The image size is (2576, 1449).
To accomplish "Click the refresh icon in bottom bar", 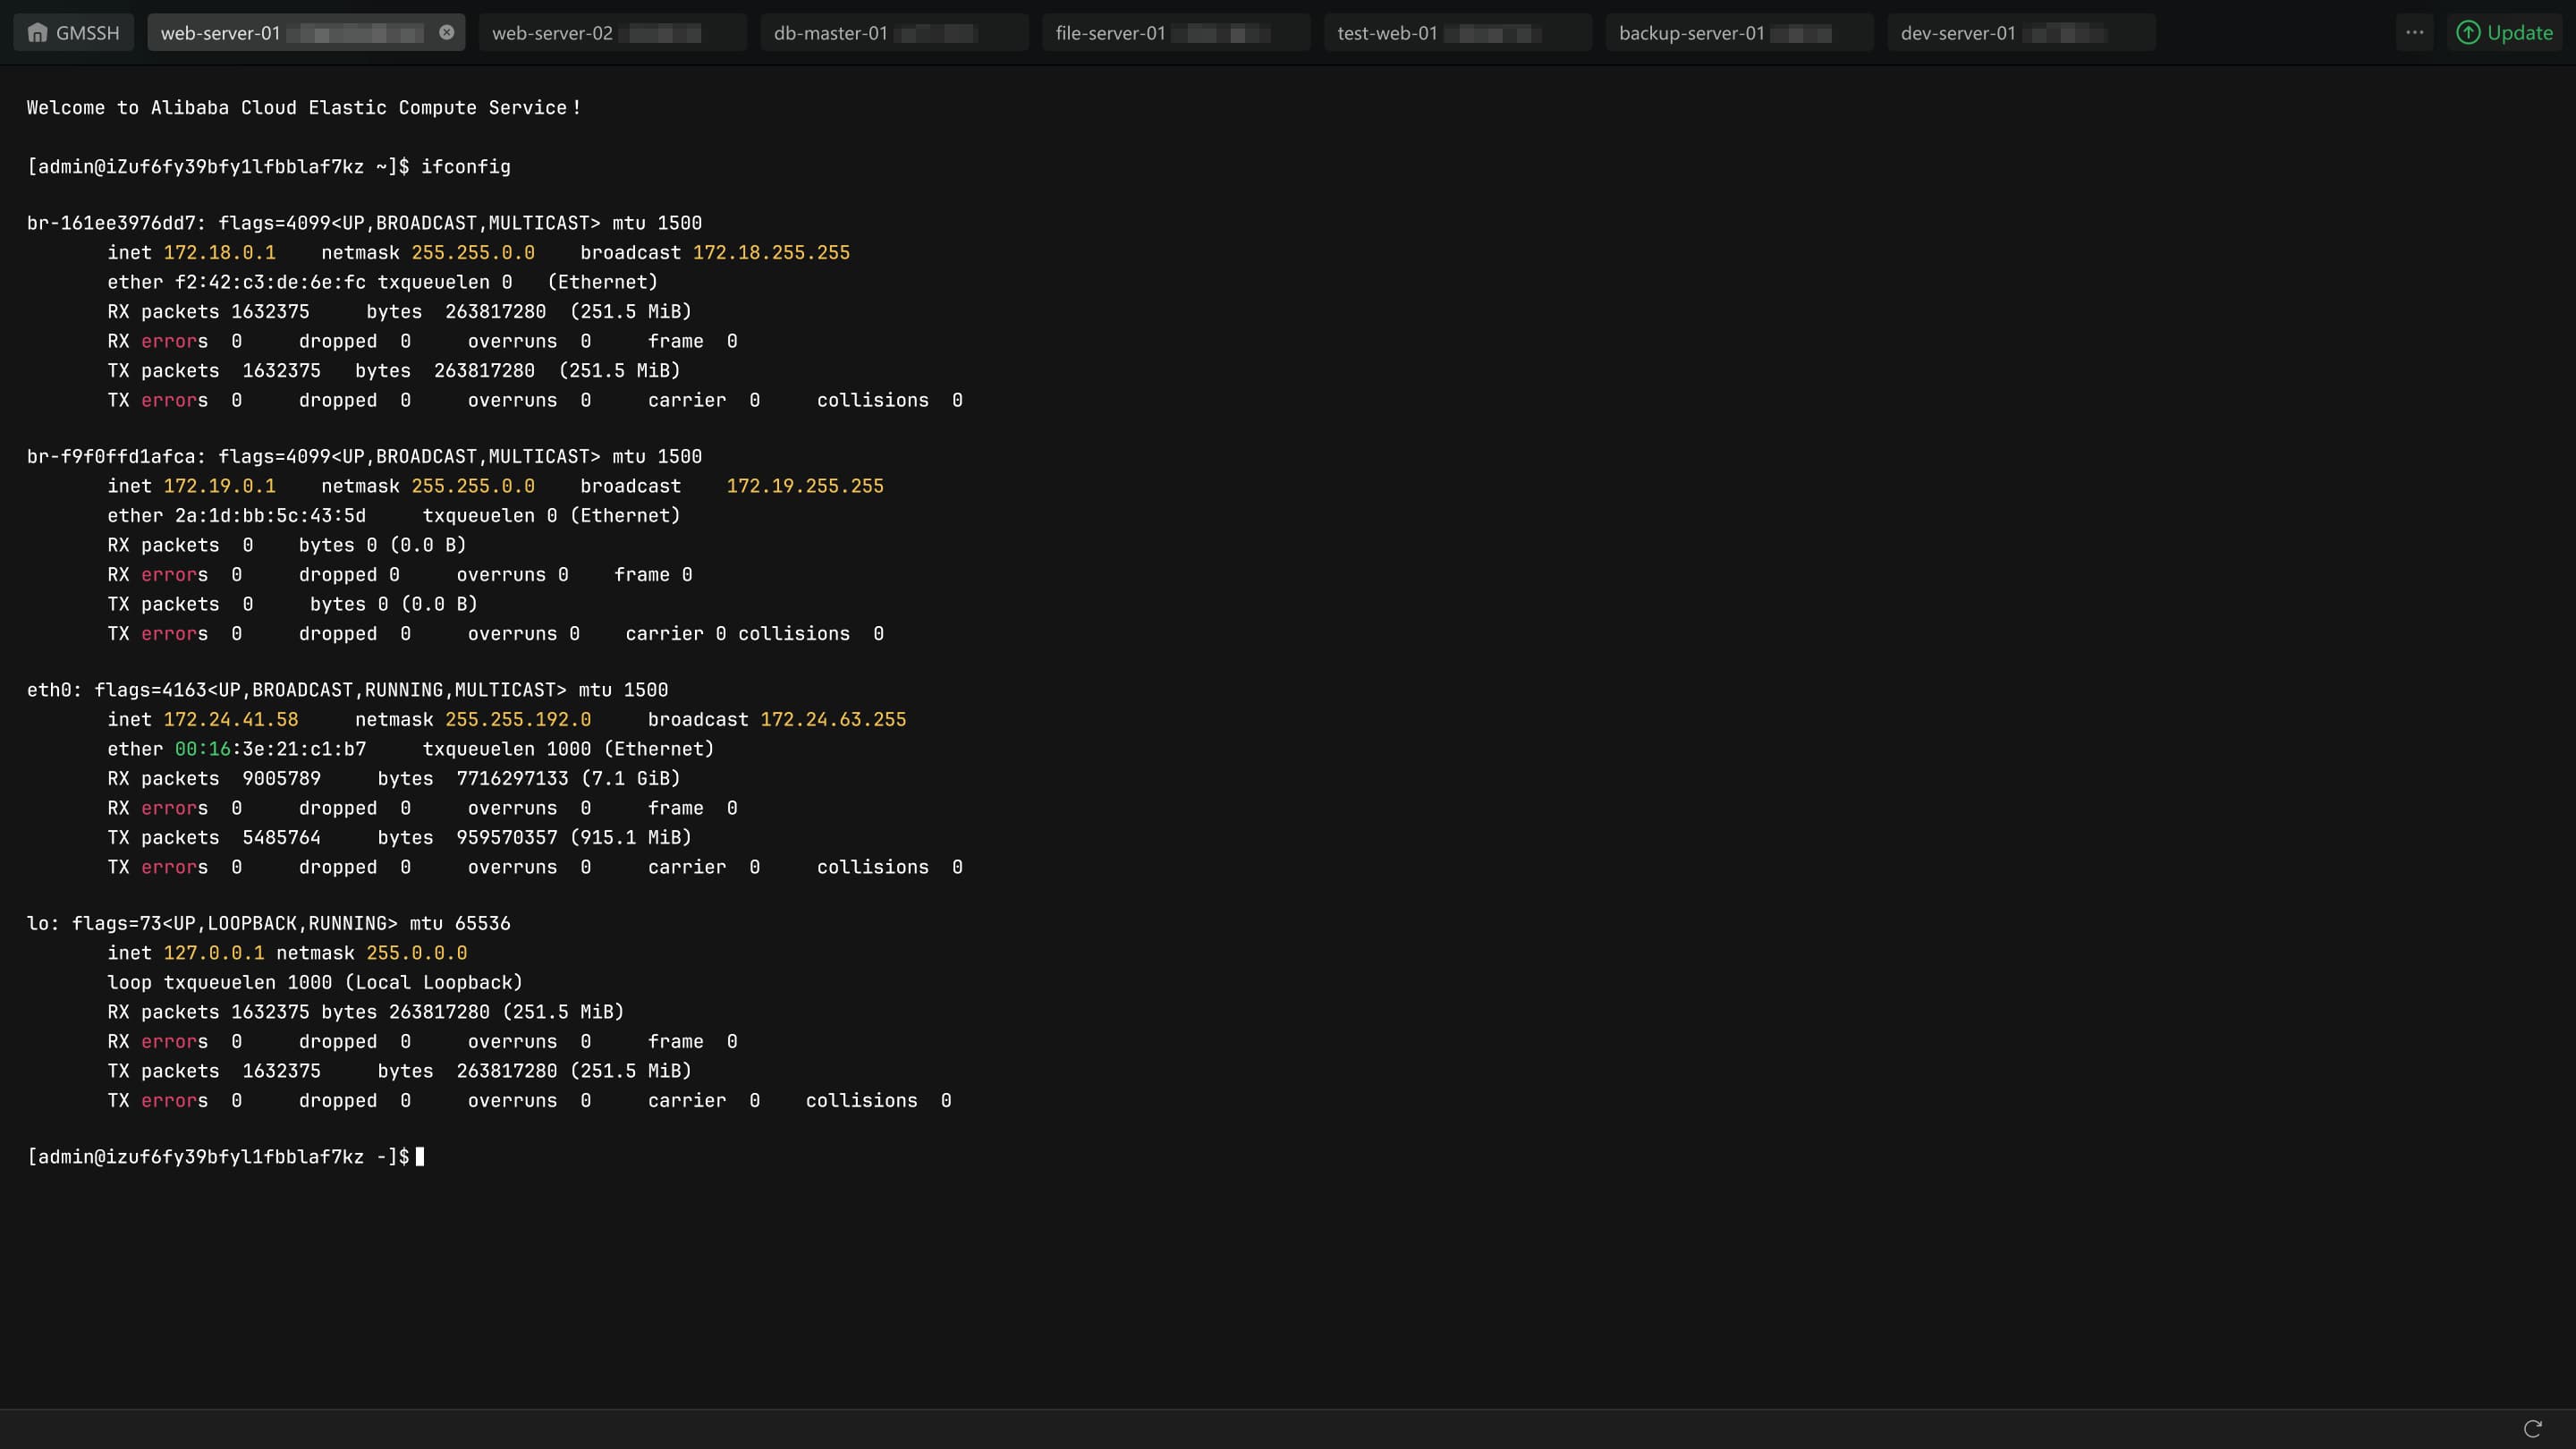I will point(2532,1428).
